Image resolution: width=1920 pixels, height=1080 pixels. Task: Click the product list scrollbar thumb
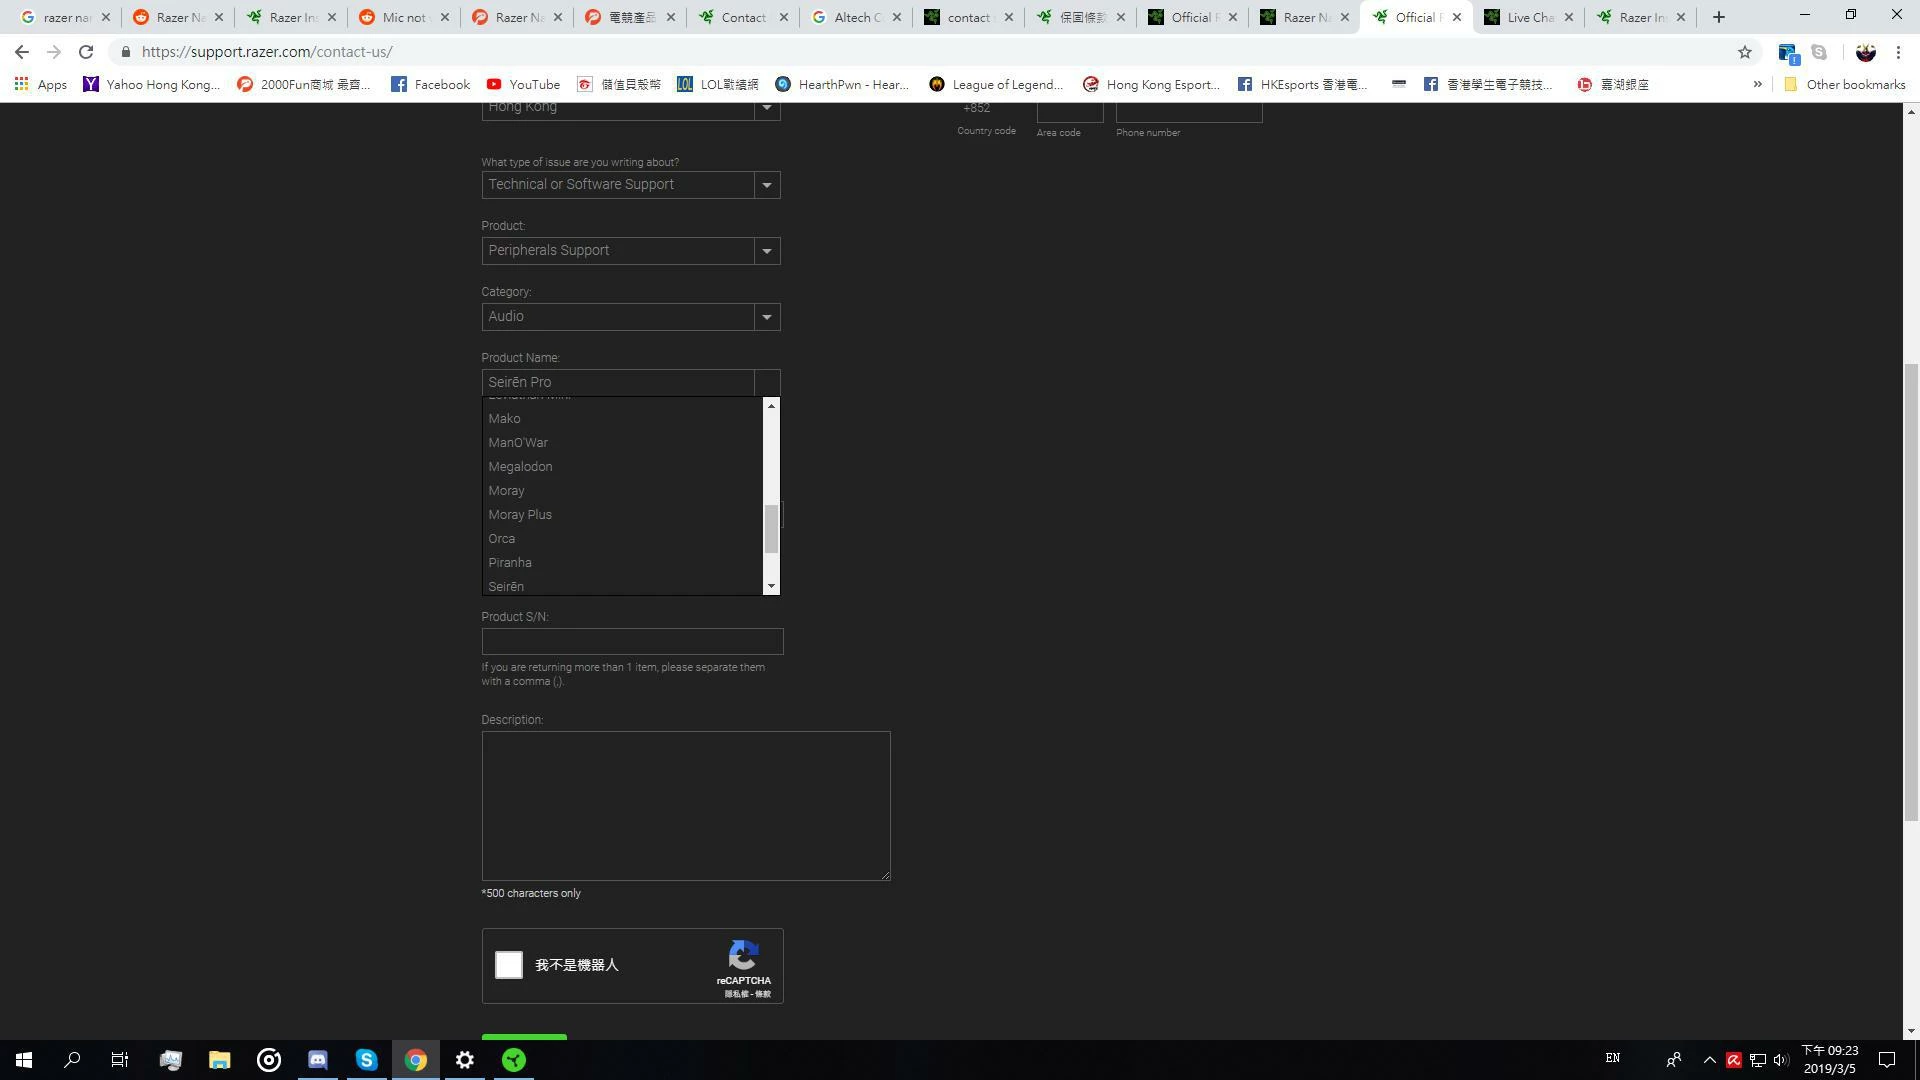[771, 529]
